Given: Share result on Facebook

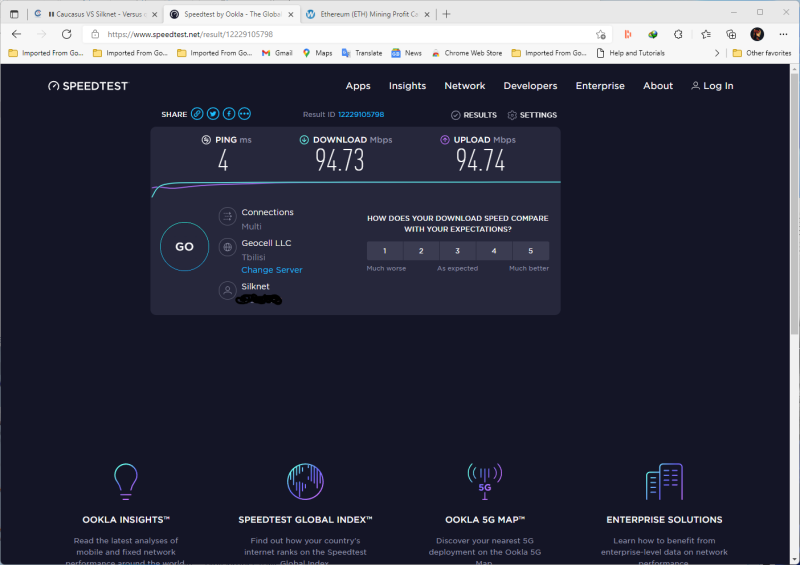Looking at the screenshot, I should (x=229, y=115).
